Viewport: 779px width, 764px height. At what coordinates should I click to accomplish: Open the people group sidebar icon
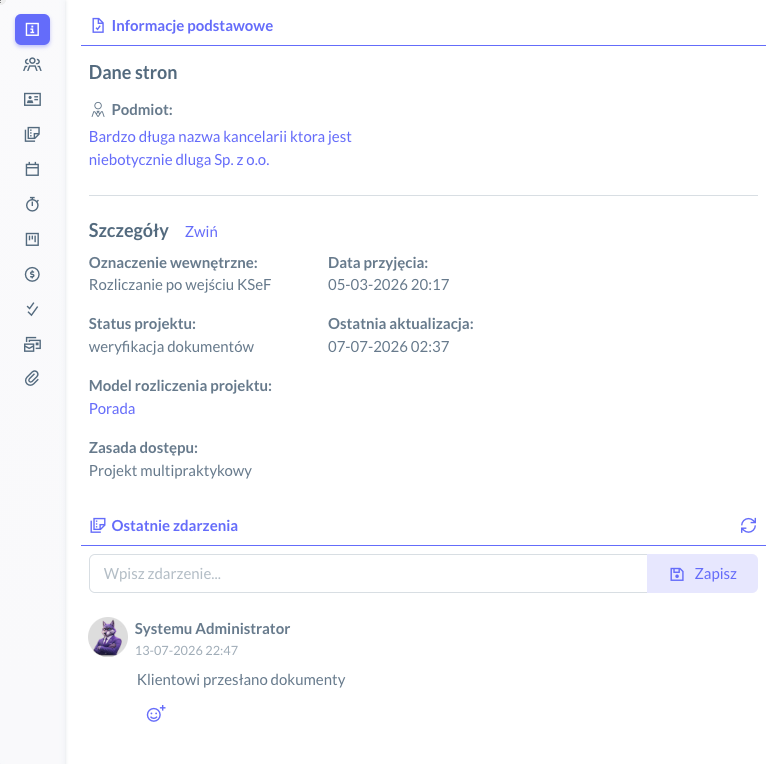click(x=32, y=65)
